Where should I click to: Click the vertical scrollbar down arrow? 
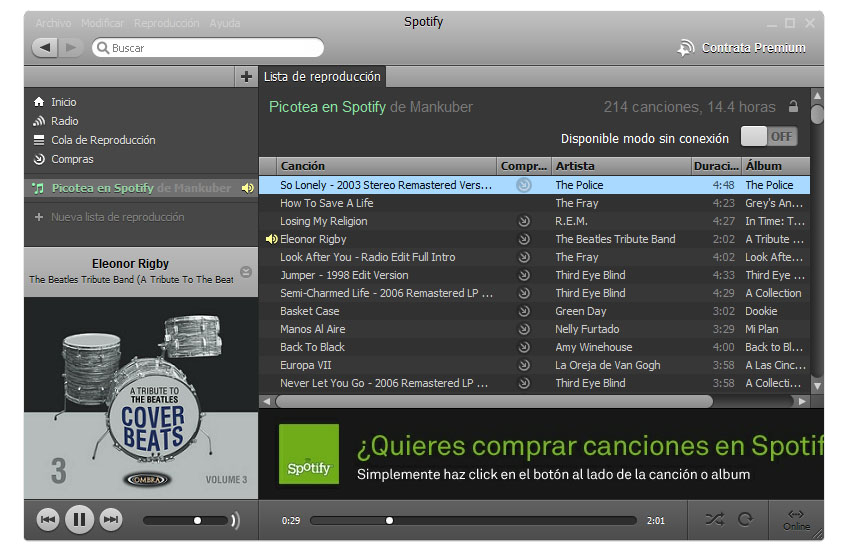817,386
